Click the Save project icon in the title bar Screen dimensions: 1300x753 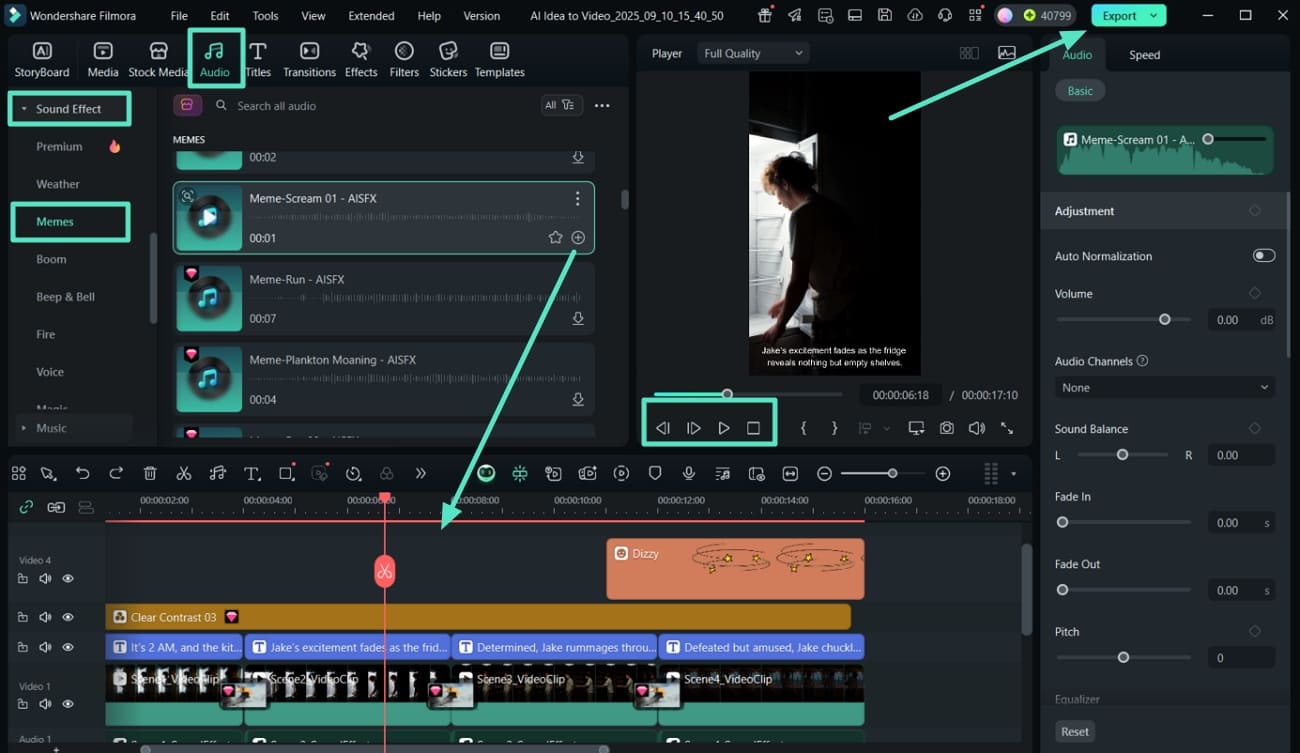(885, 16)
